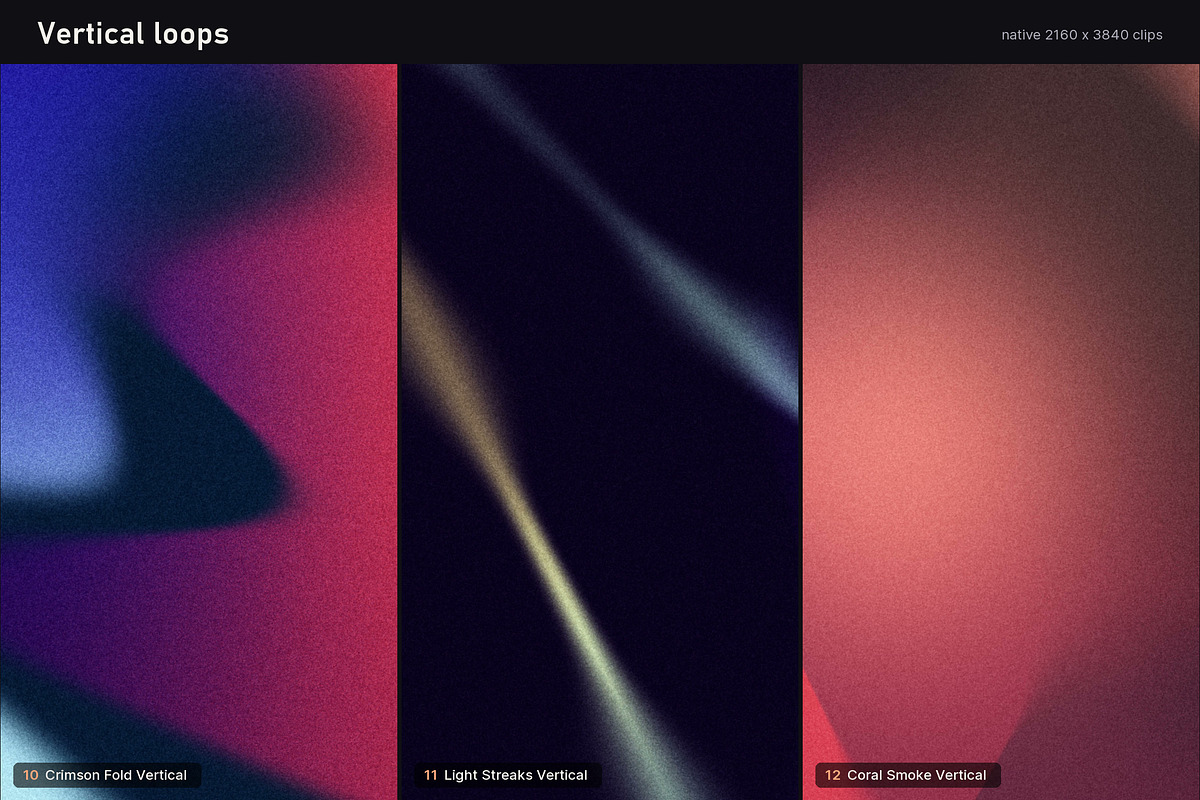
Task: Click the 'Vertical loops' heading
Action: point(133,34)
